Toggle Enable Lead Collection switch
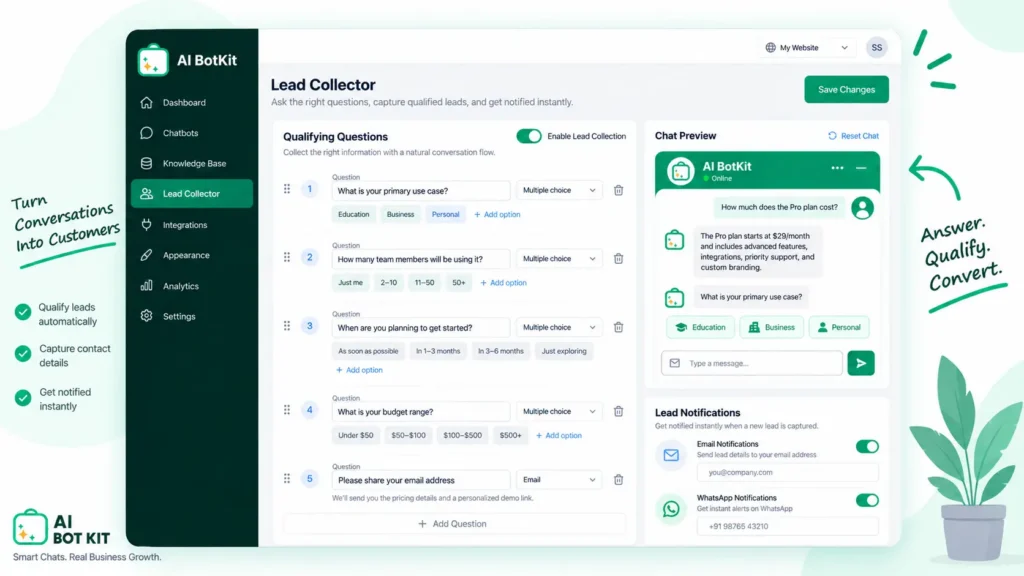The height and width of the screenshot is (576, 1024). click(528, 136)
